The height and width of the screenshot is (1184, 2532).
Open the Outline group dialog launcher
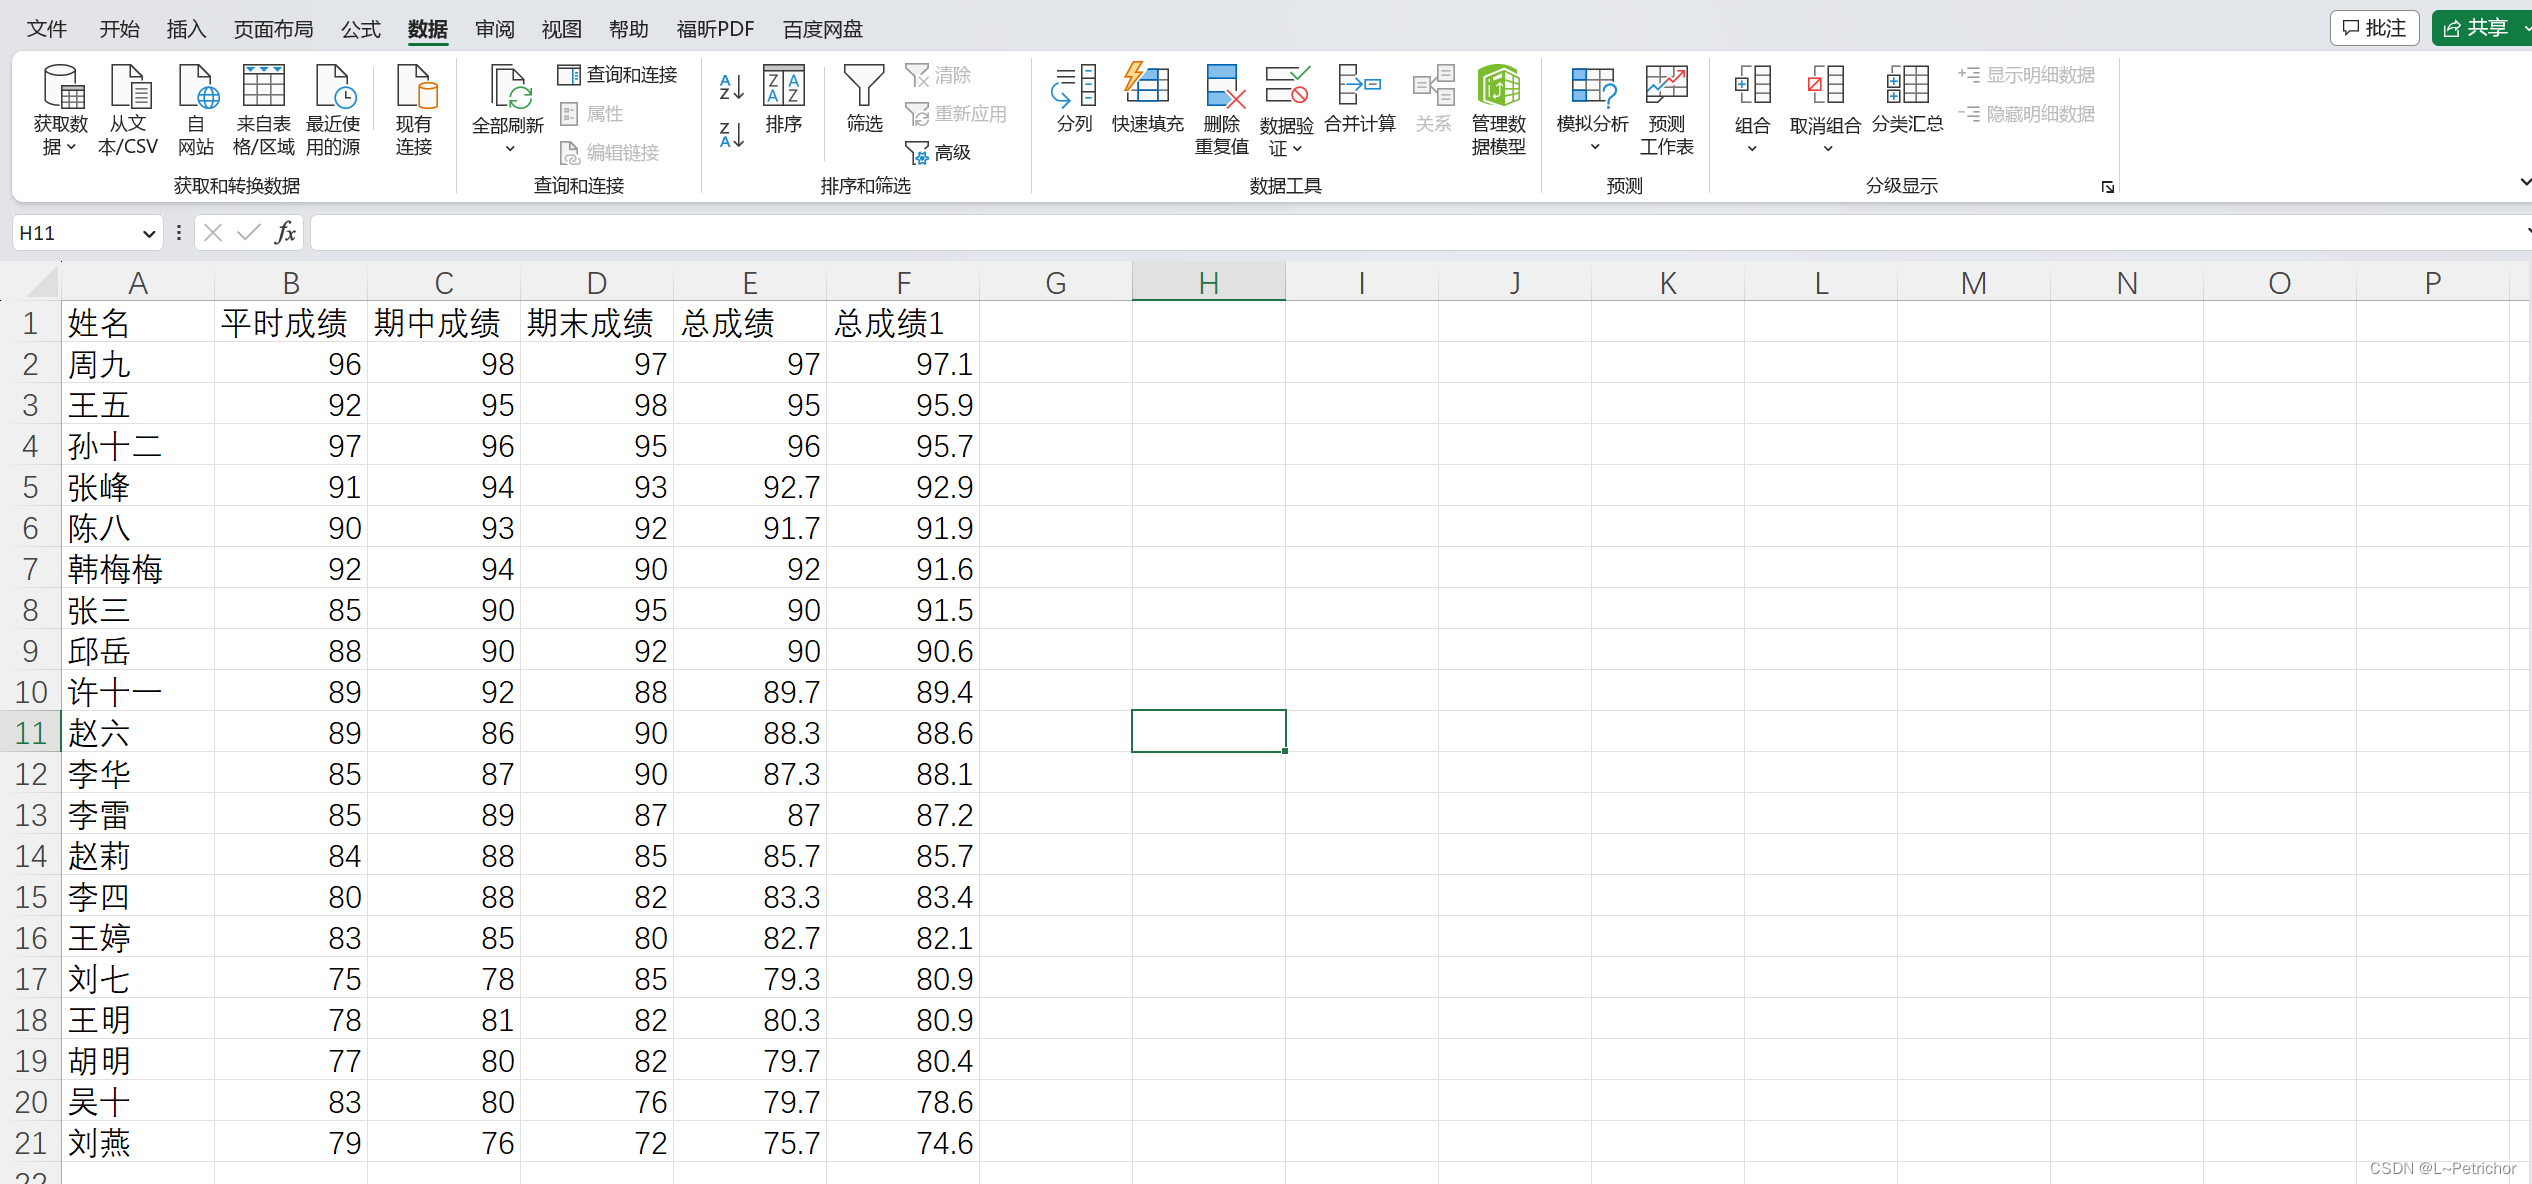(2107, 187)
